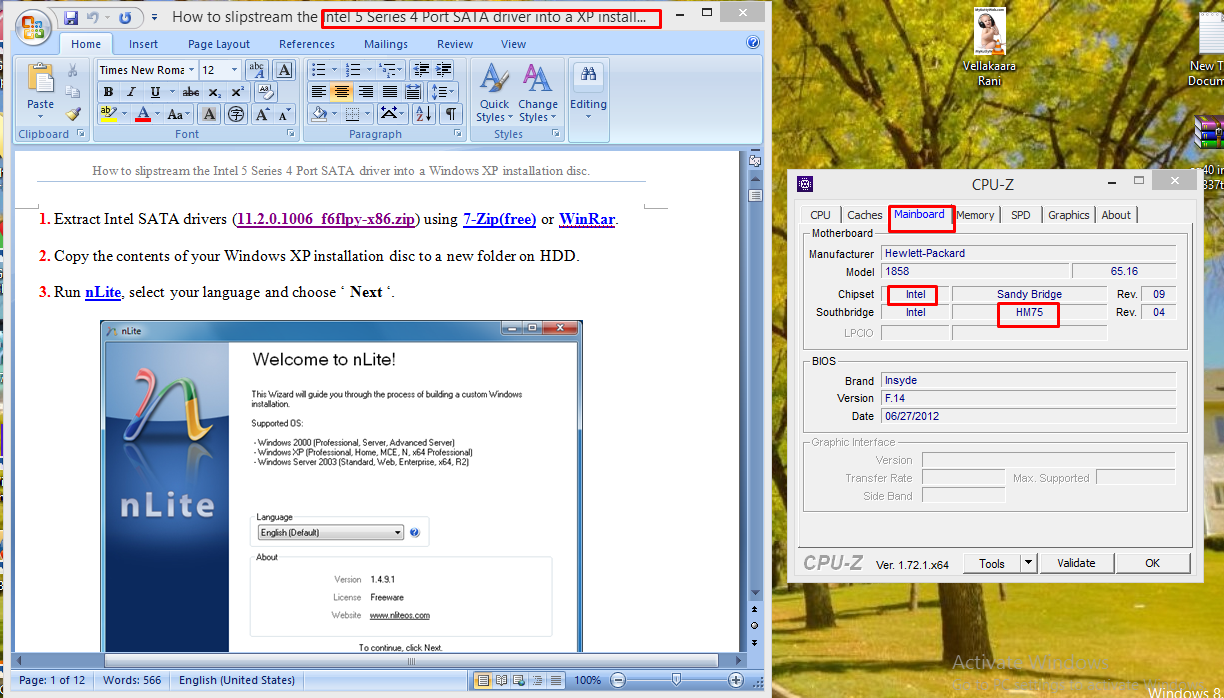
Task: Click the Character Shading icon
Action: [209, 113]
